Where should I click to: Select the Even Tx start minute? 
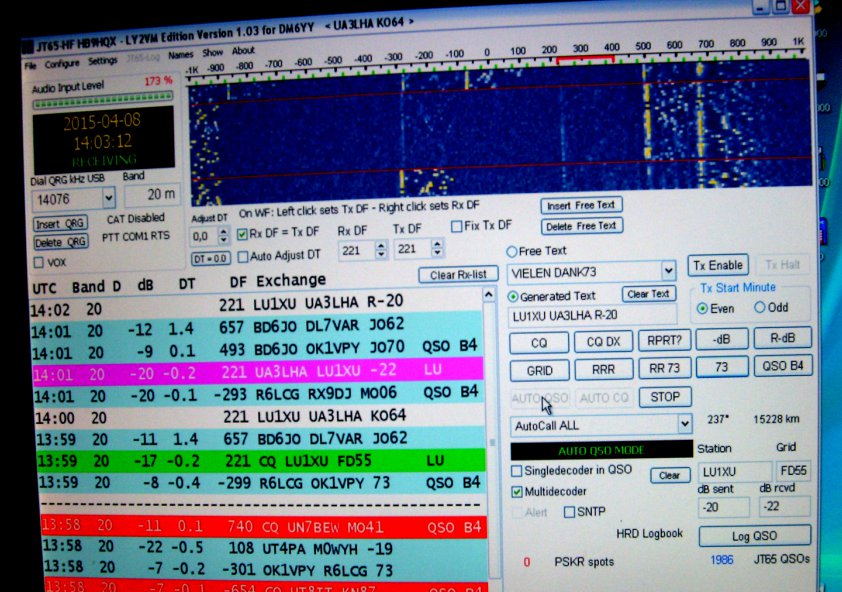tap(702, 308)
